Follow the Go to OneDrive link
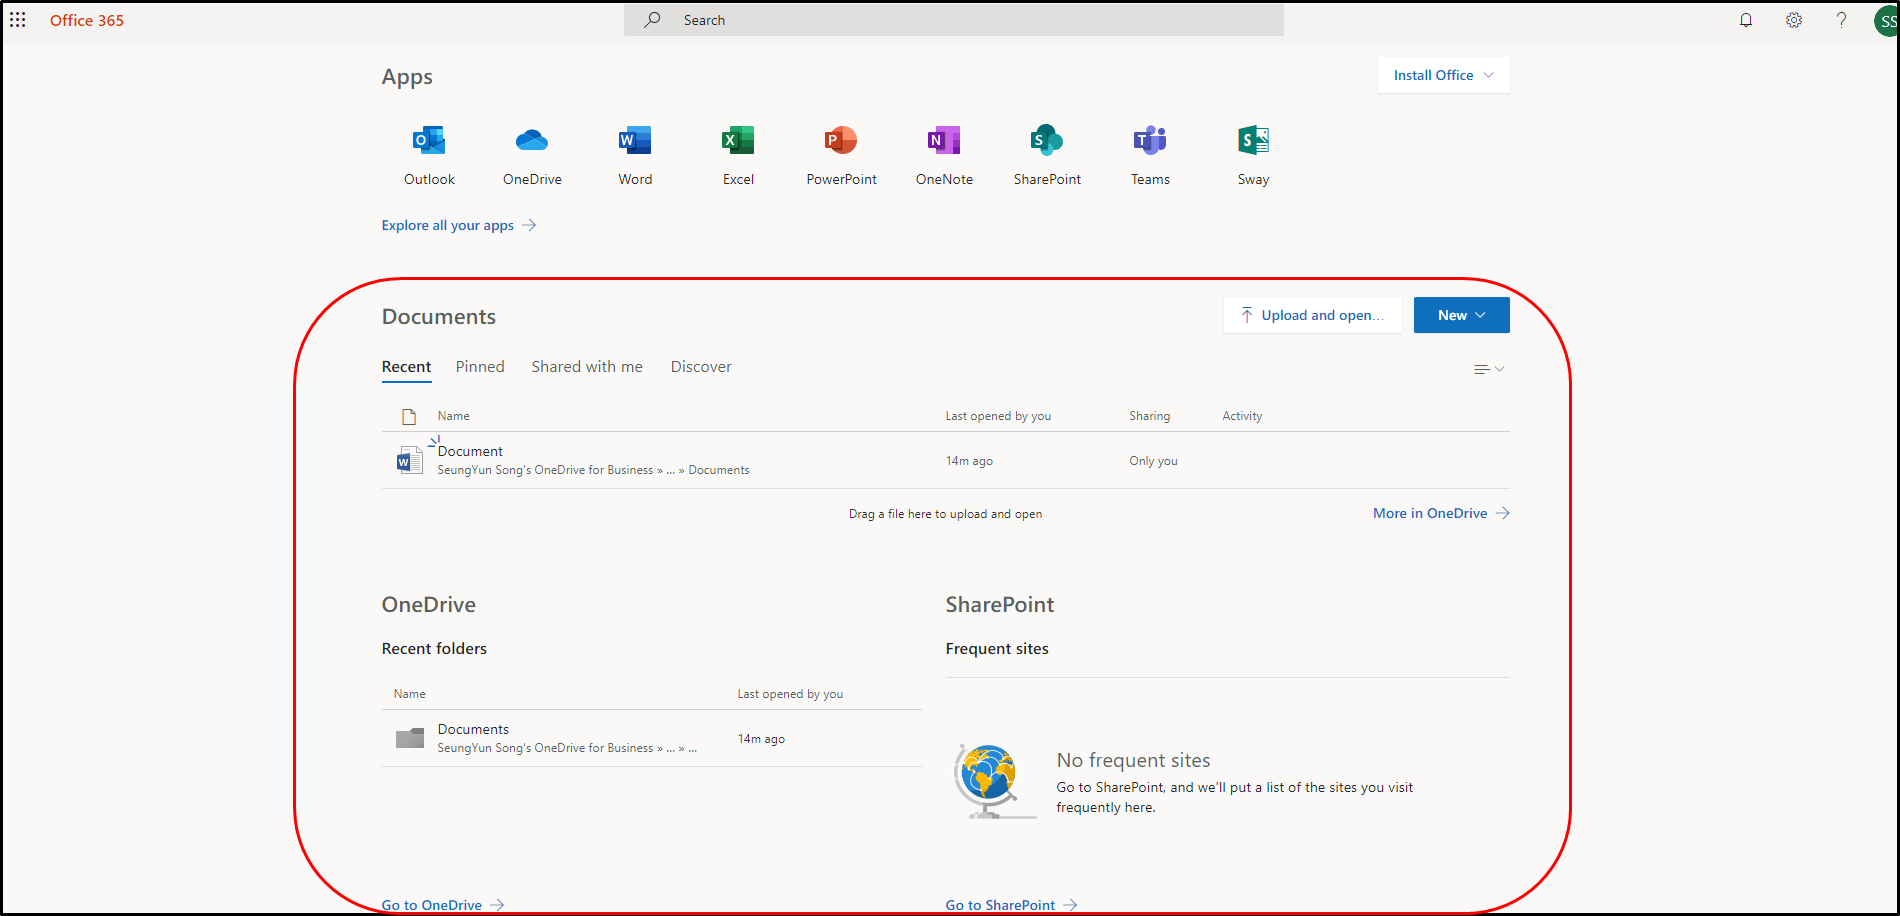 443,905
